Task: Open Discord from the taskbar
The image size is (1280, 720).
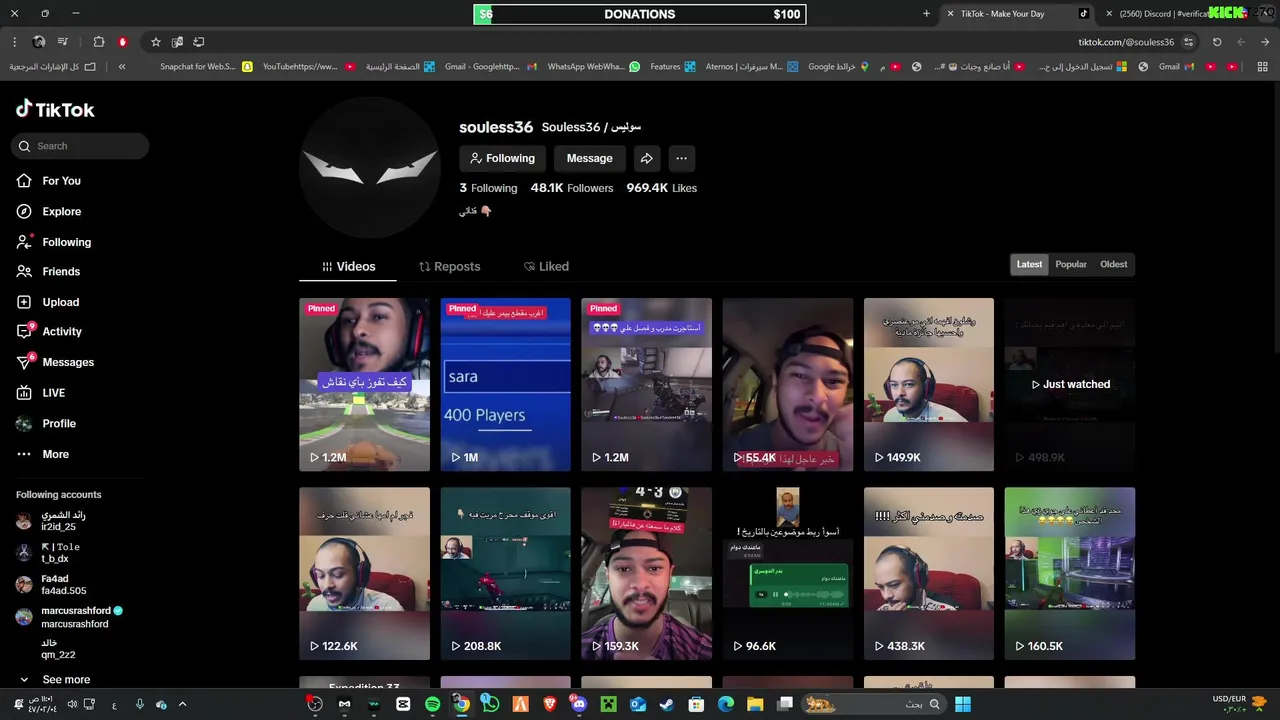Action: pyautogui.click(x=578, y=704)
